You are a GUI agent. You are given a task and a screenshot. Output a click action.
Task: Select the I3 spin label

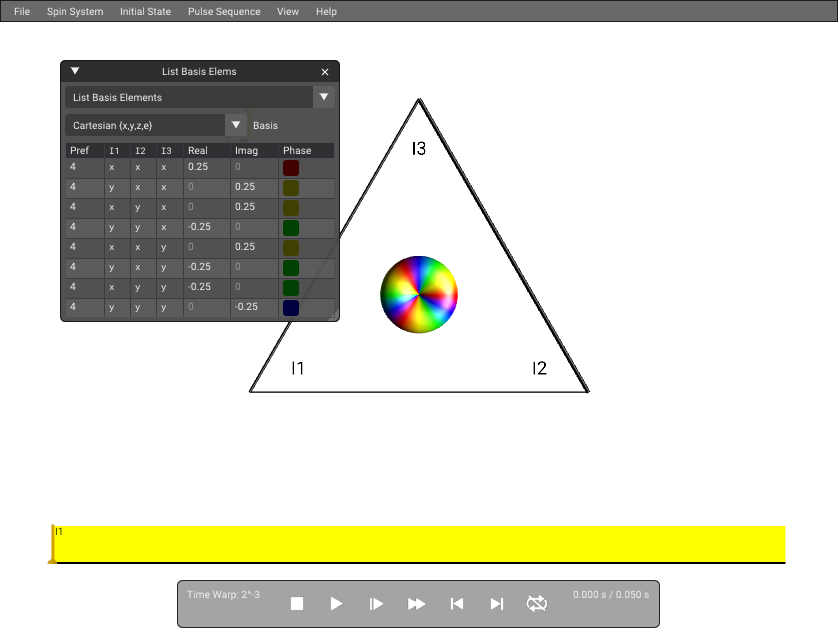click(419, 149)
